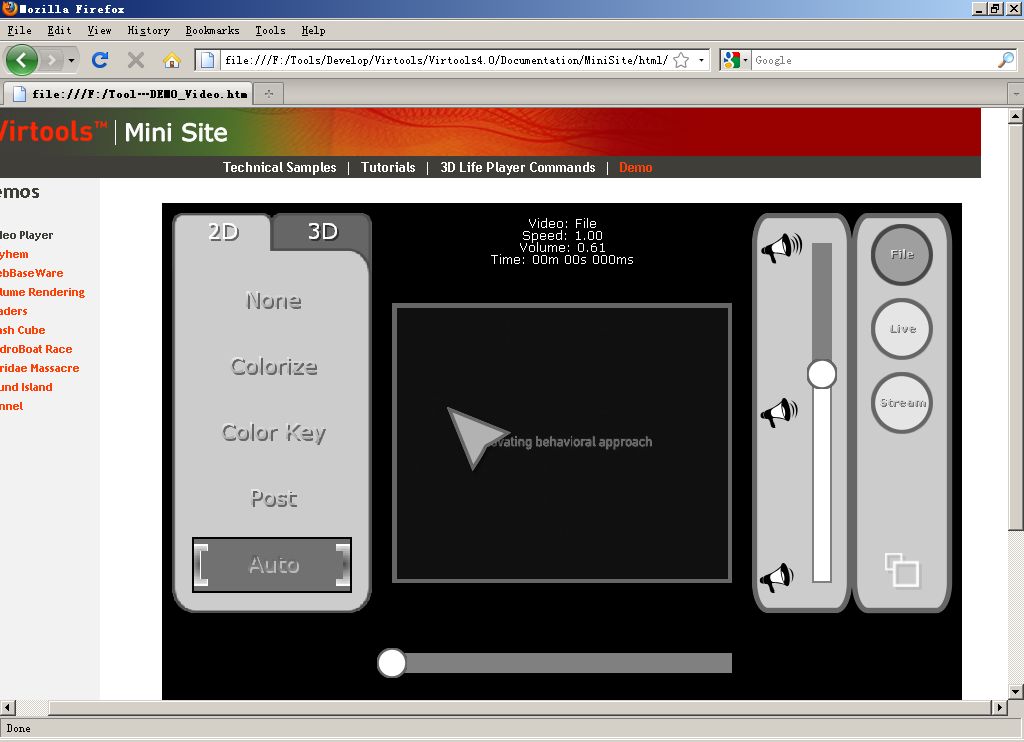The width and height of the screenshot is (1024, 742).
Task: Switch to the 3D effects tab
Action: tap(322, 232)
